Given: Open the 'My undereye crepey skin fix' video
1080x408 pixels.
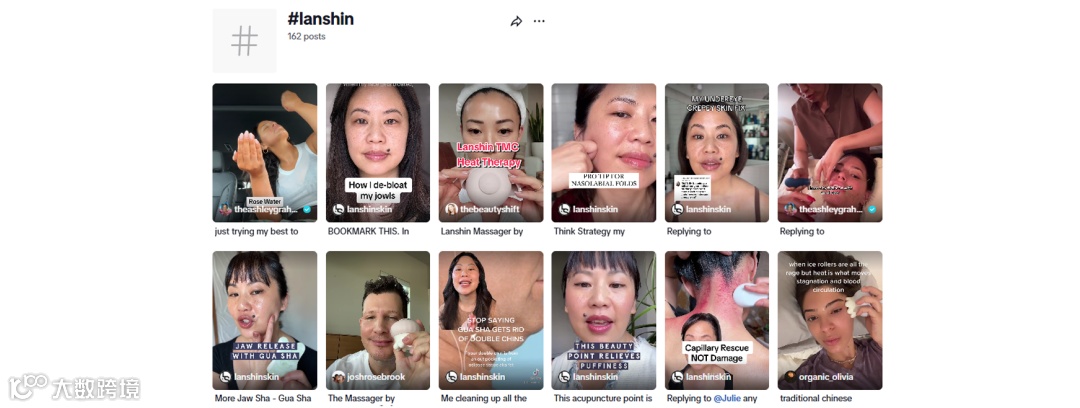Looking at the screenshot, I should tap(717, 153).
